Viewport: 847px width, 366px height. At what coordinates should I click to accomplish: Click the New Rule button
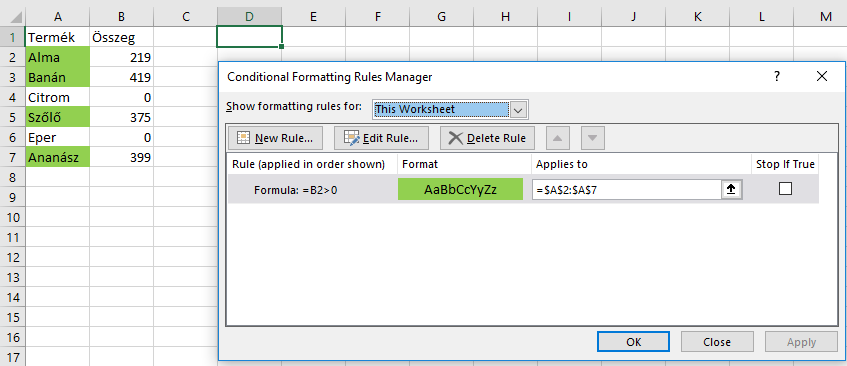(275, 138)
